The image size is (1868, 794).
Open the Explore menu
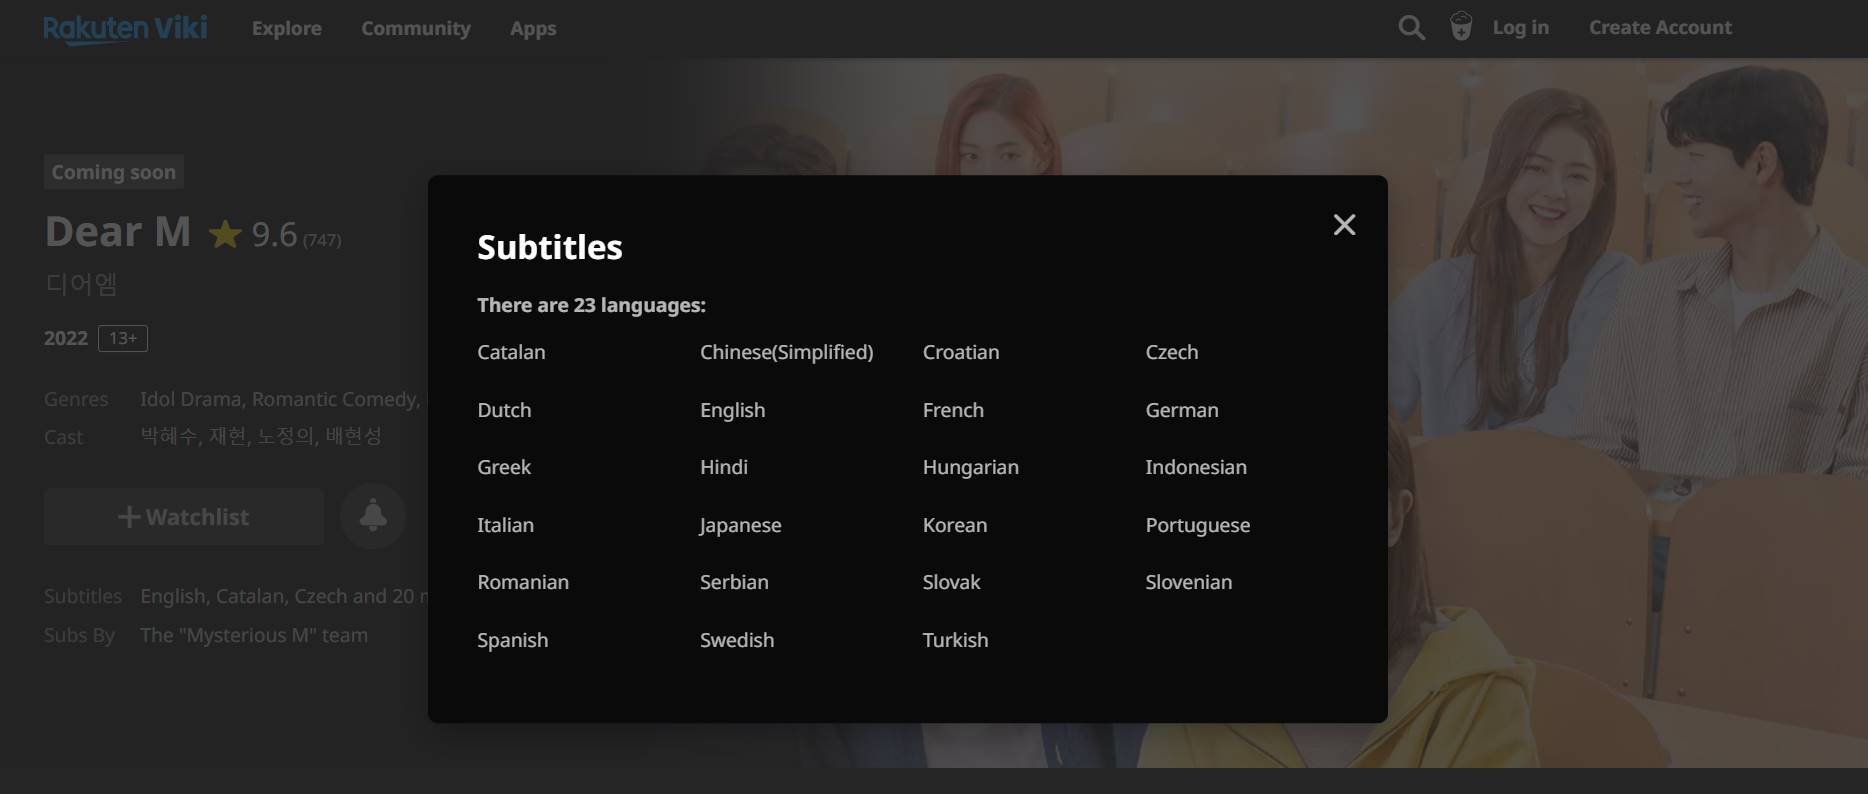coord(287,28)
